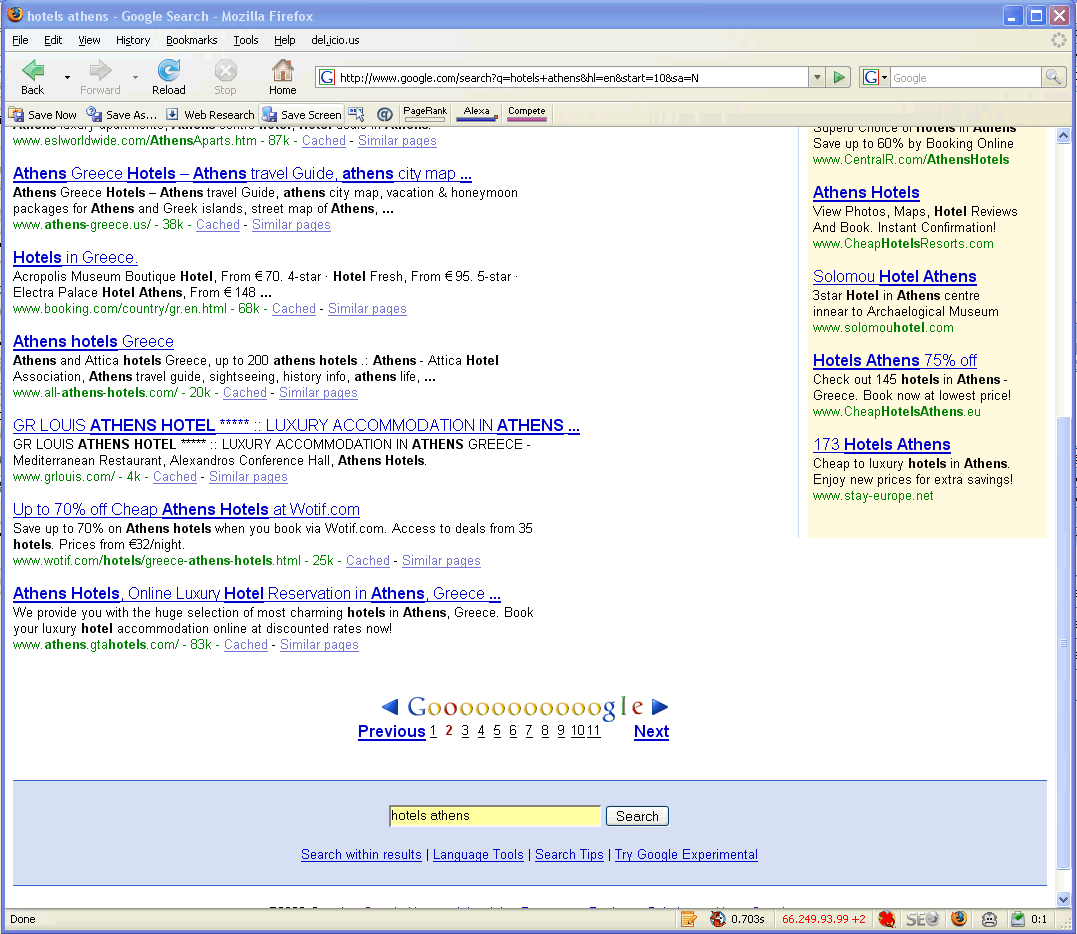Click the notepad icon in the status bar

[688, 919]
